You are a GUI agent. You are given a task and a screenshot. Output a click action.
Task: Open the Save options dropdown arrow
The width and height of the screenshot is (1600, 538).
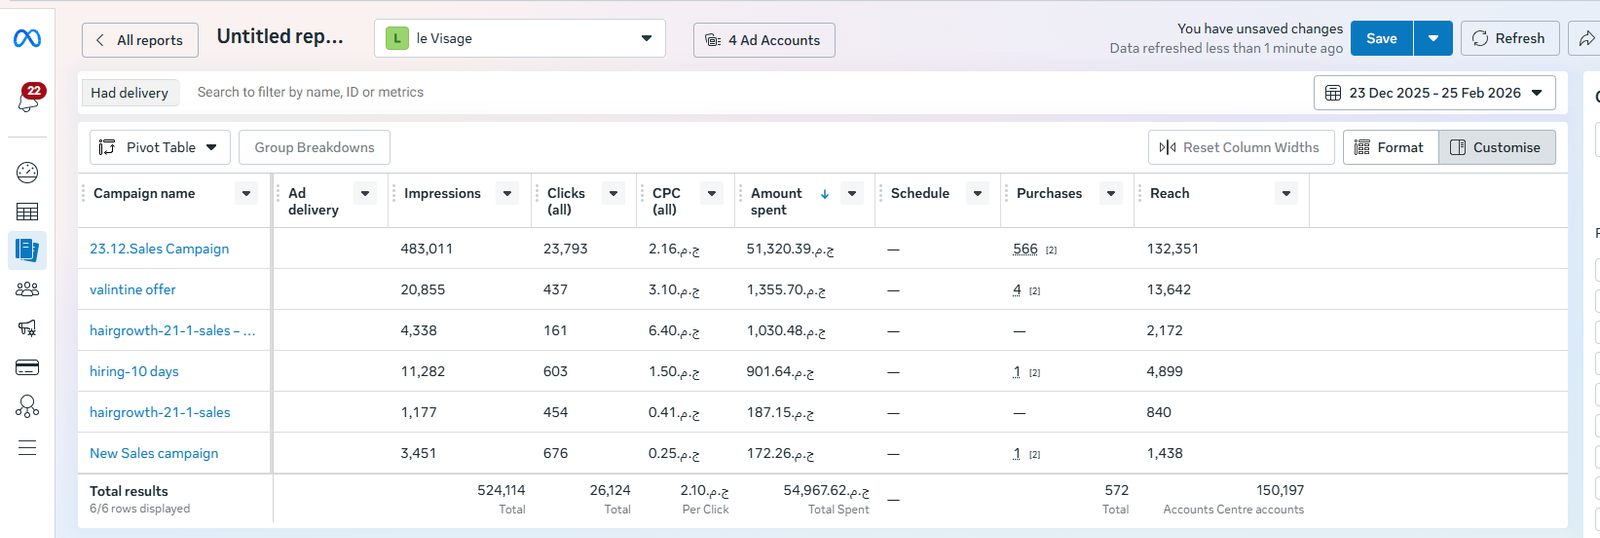click(x=1432, y=39)
